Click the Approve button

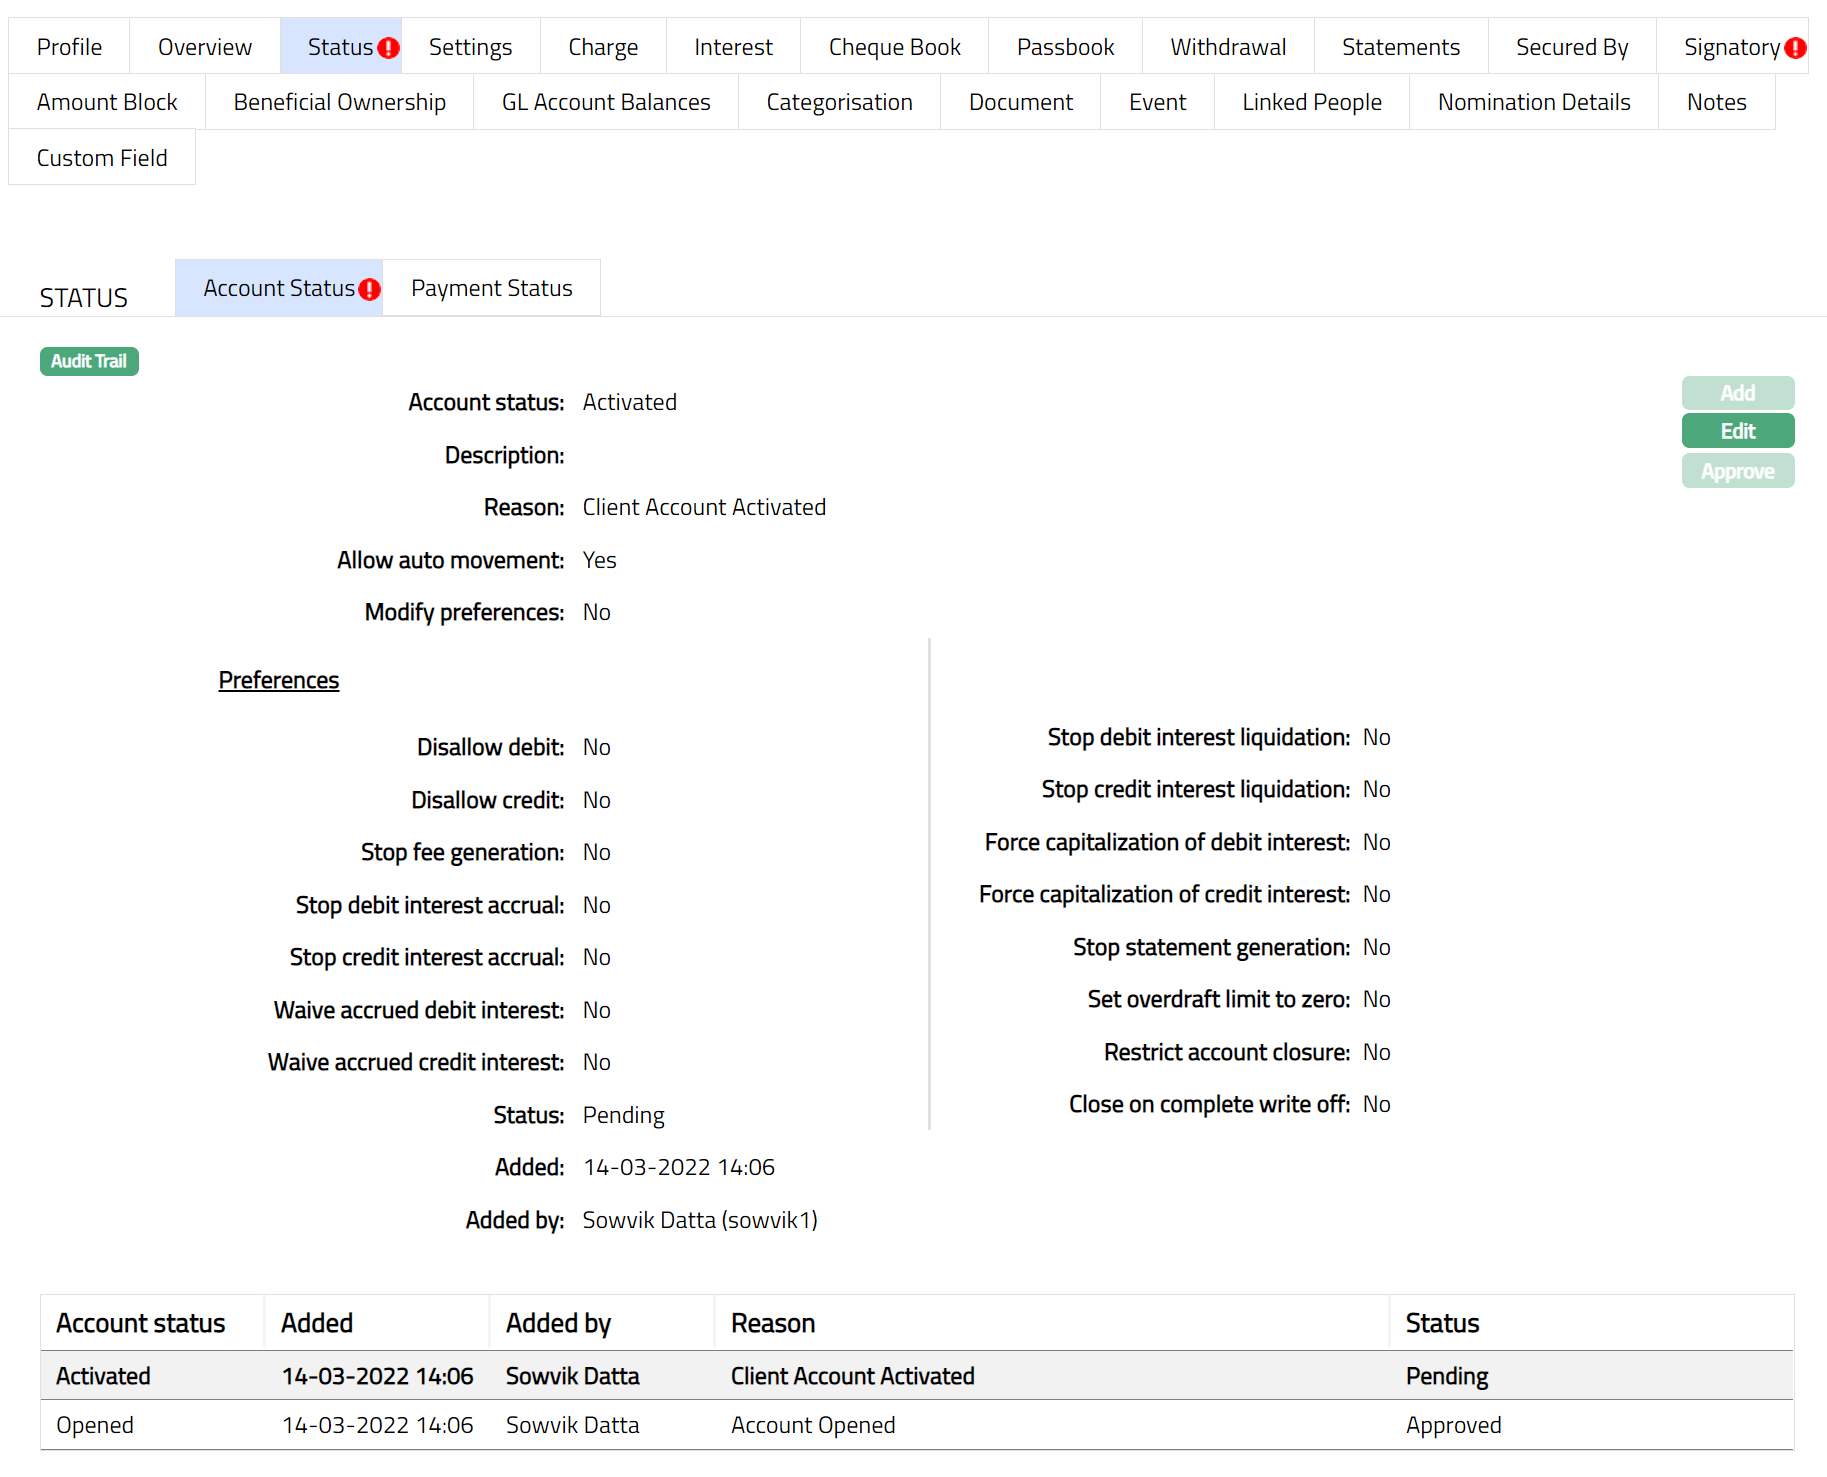coord(1737,471)
